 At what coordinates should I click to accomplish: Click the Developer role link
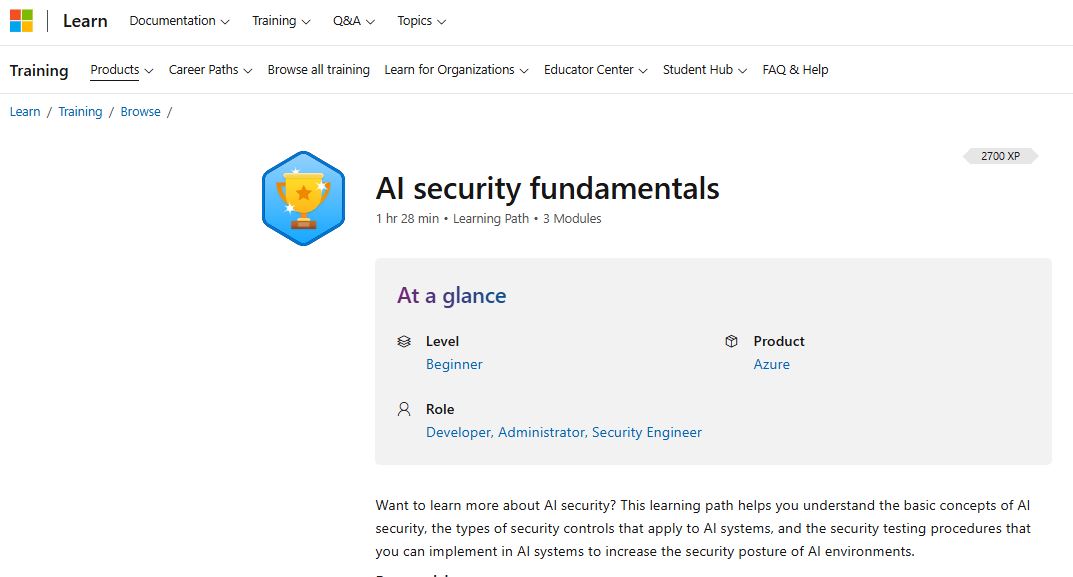pyautogui.click(x=456, y=432)
